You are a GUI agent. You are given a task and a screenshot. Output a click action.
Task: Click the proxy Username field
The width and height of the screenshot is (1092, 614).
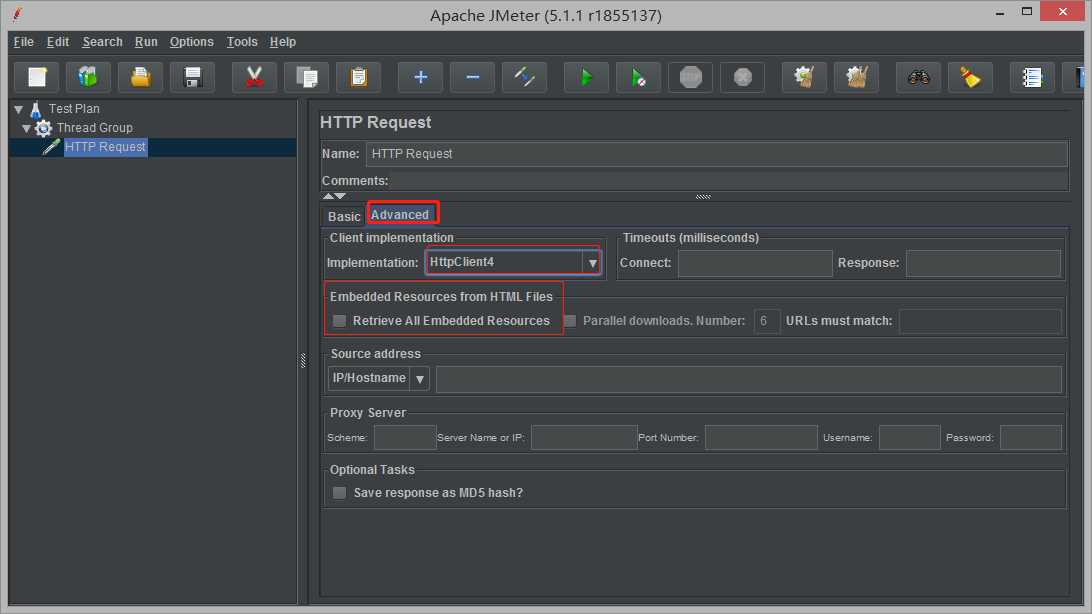coord(910,437)
